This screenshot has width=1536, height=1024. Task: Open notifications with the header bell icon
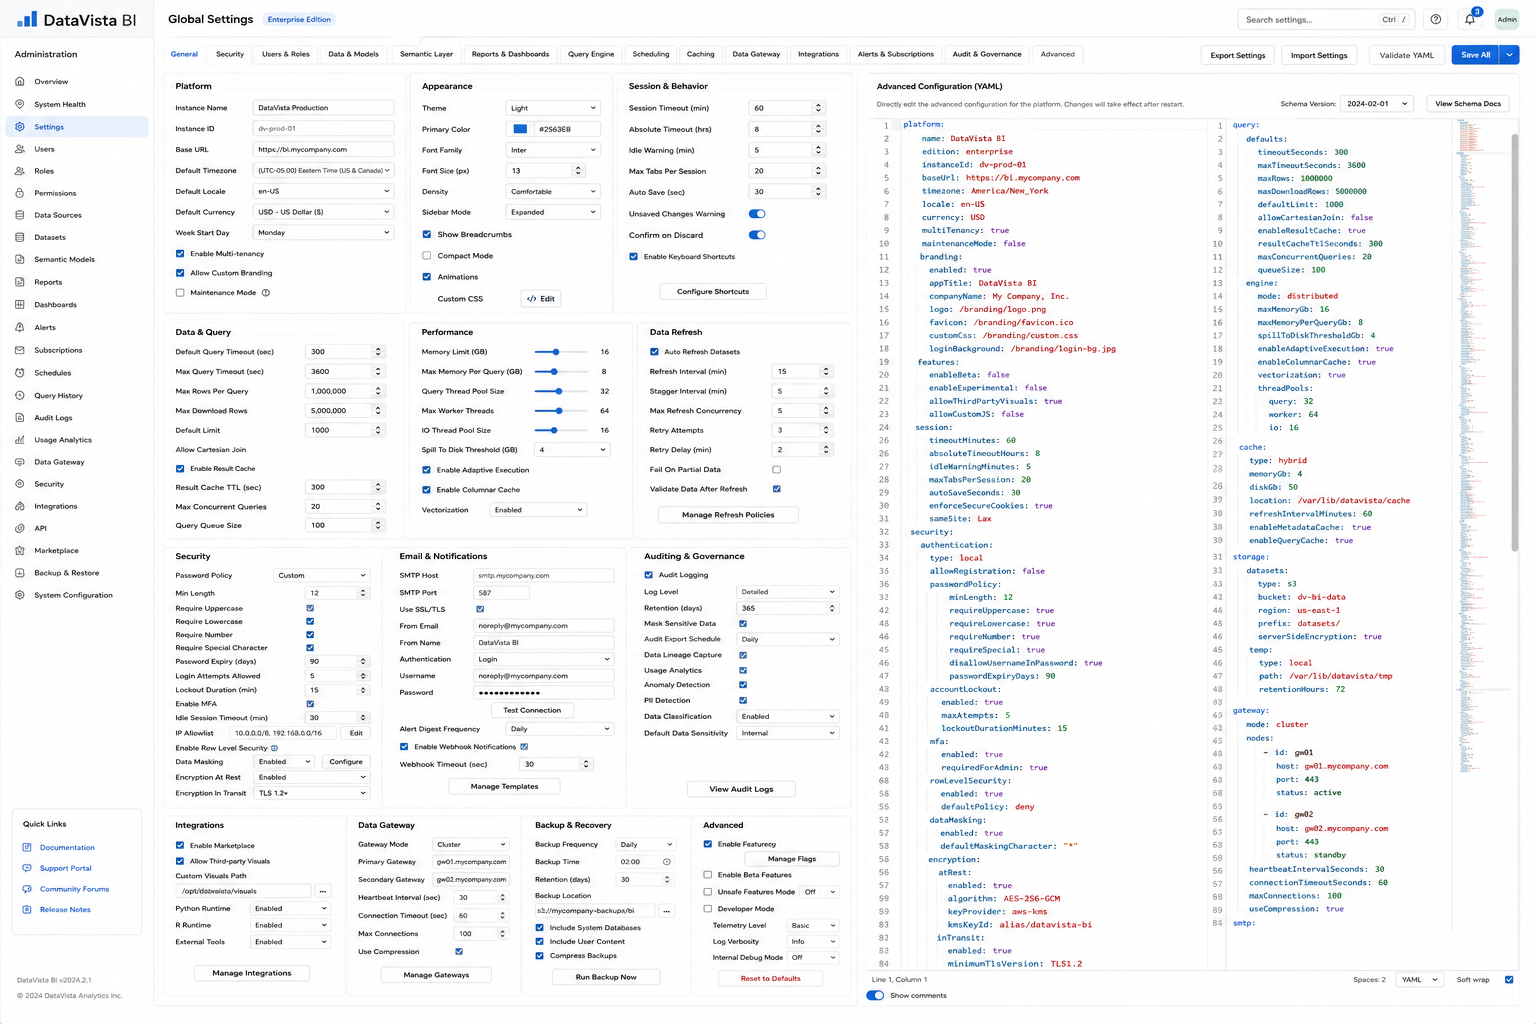click(x=1470, y=19)
